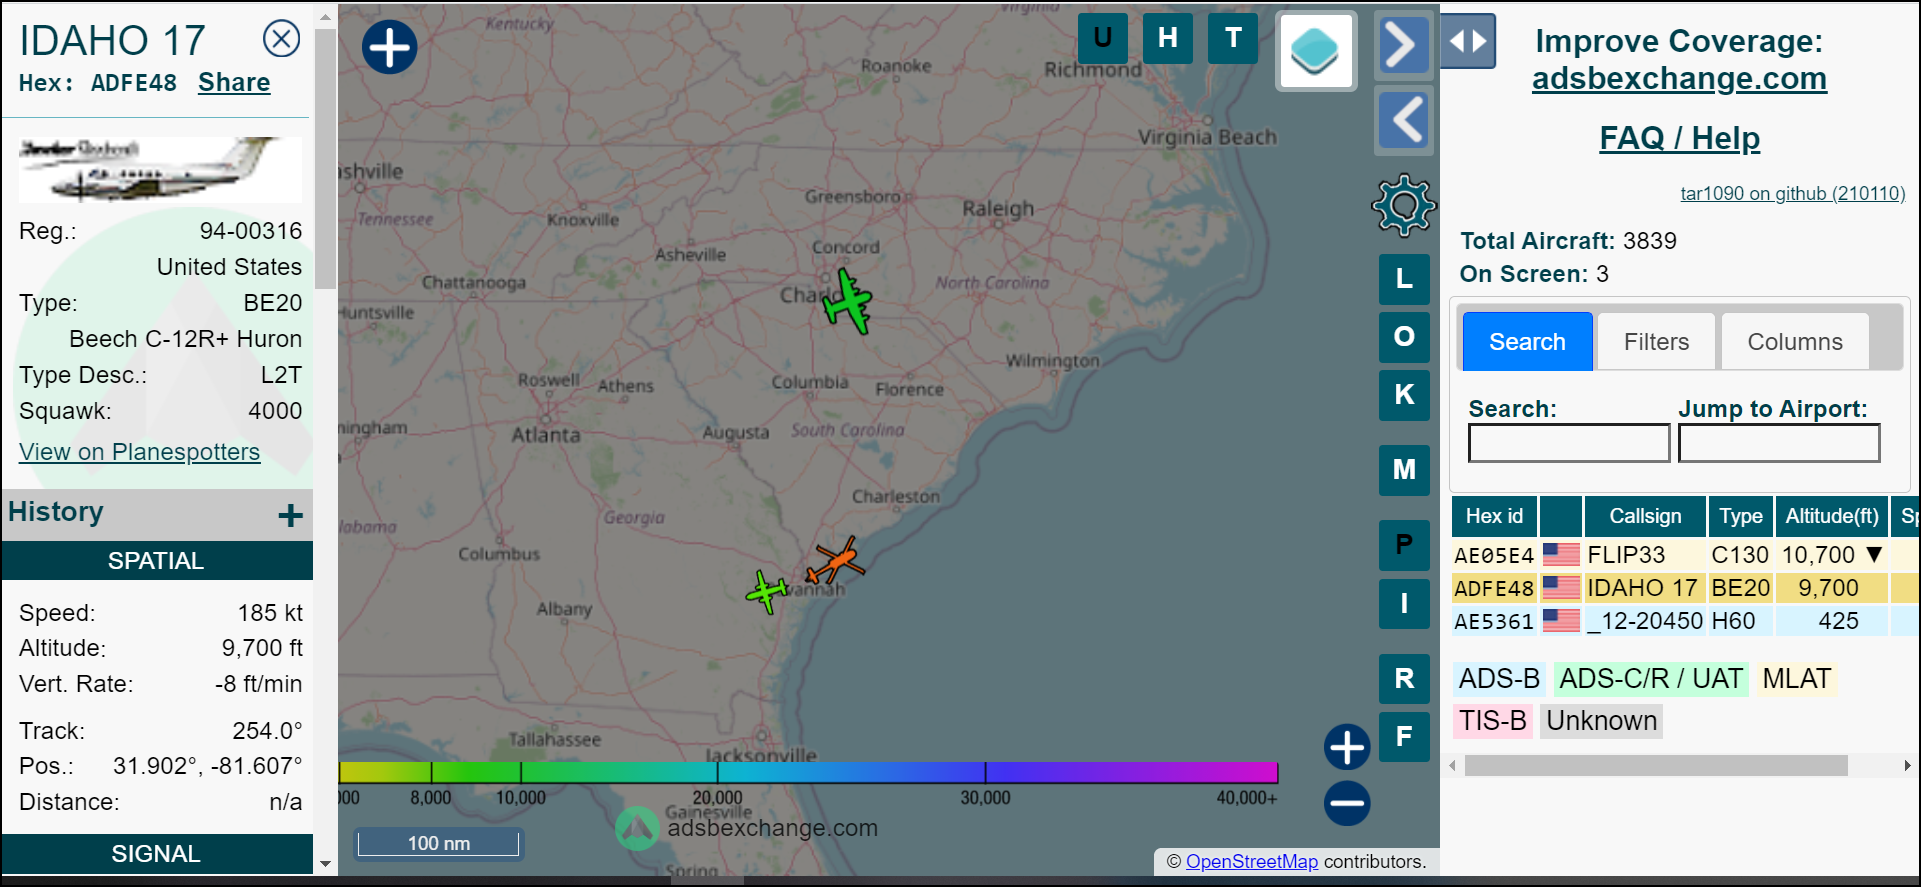Select the FLIP33 aircraft row
The image size is (1921, 887).
(1685, 555)
